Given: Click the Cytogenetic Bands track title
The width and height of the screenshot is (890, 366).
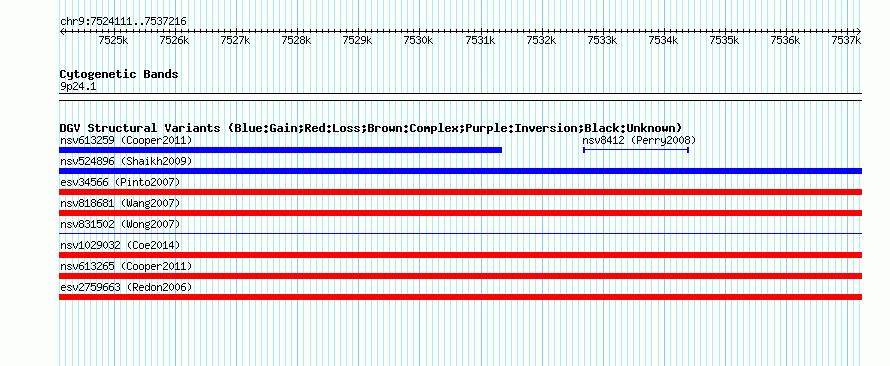Looking at the screenshot, I should click(119, 74).
